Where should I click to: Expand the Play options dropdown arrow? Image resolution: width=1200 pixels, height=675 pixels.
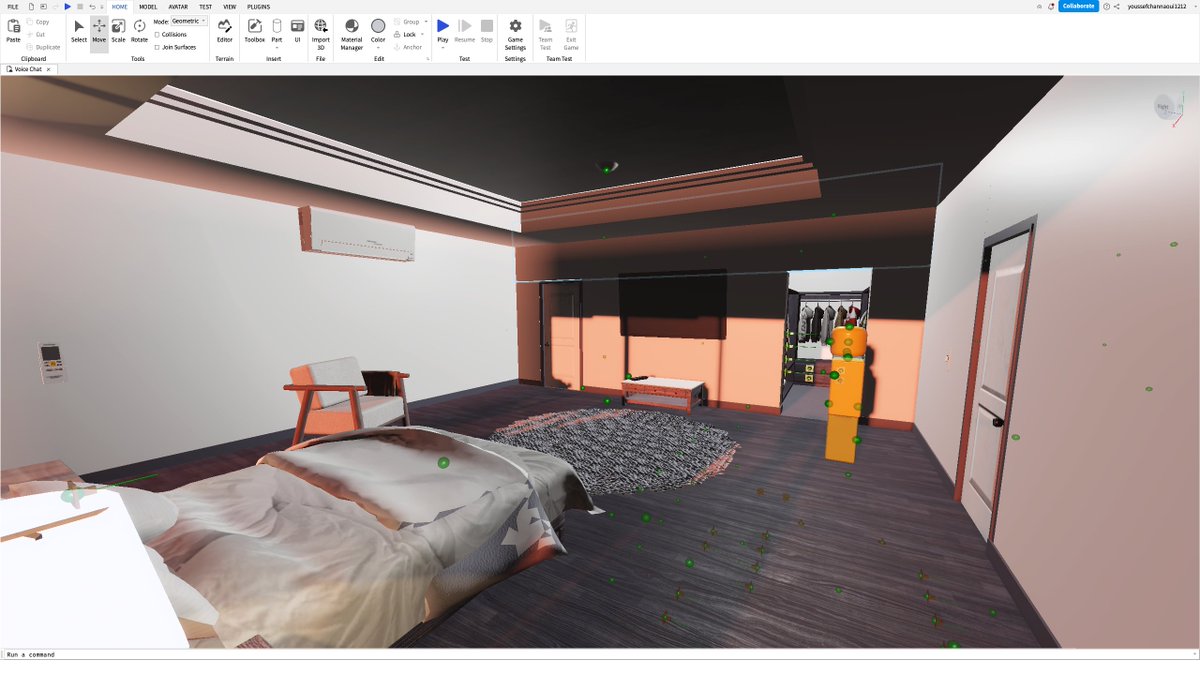pyautogui.click(x=443, y=46)
